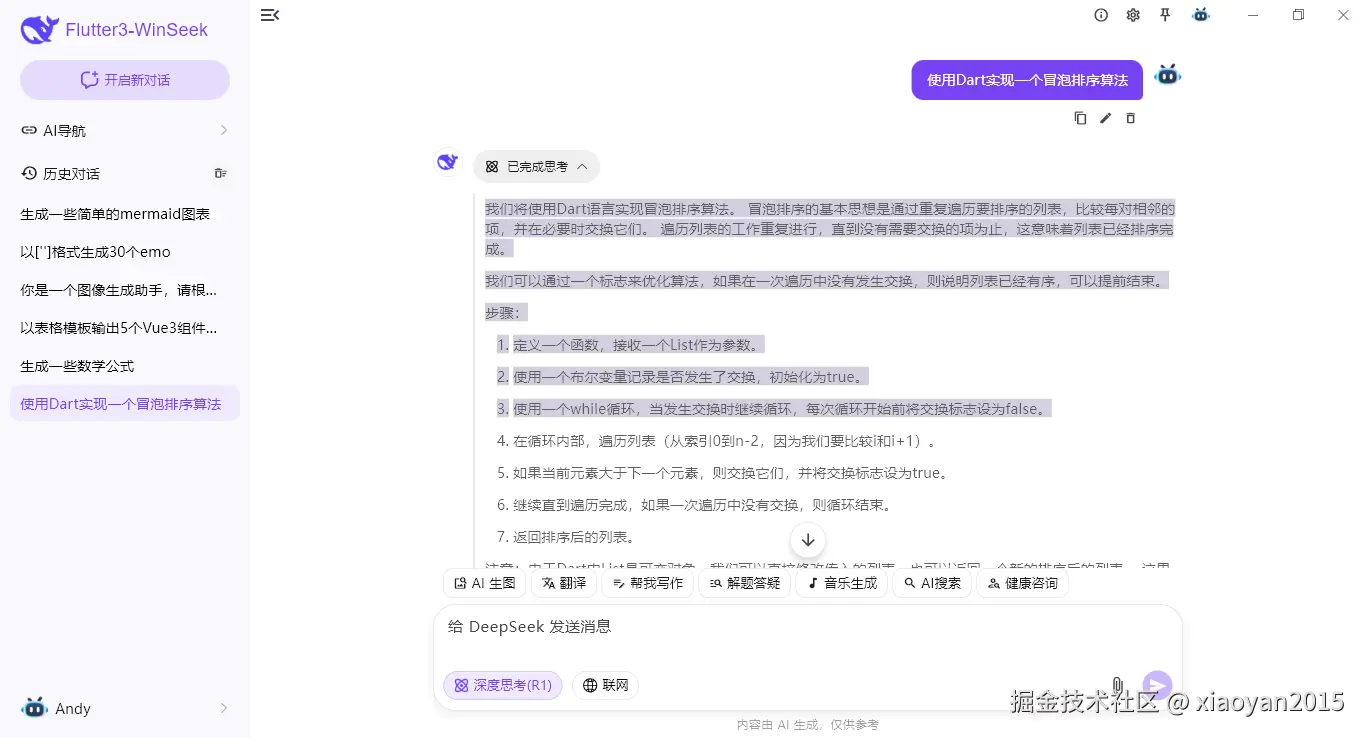
Task: Start a new chat with 开启新对话
Action: 124,79
